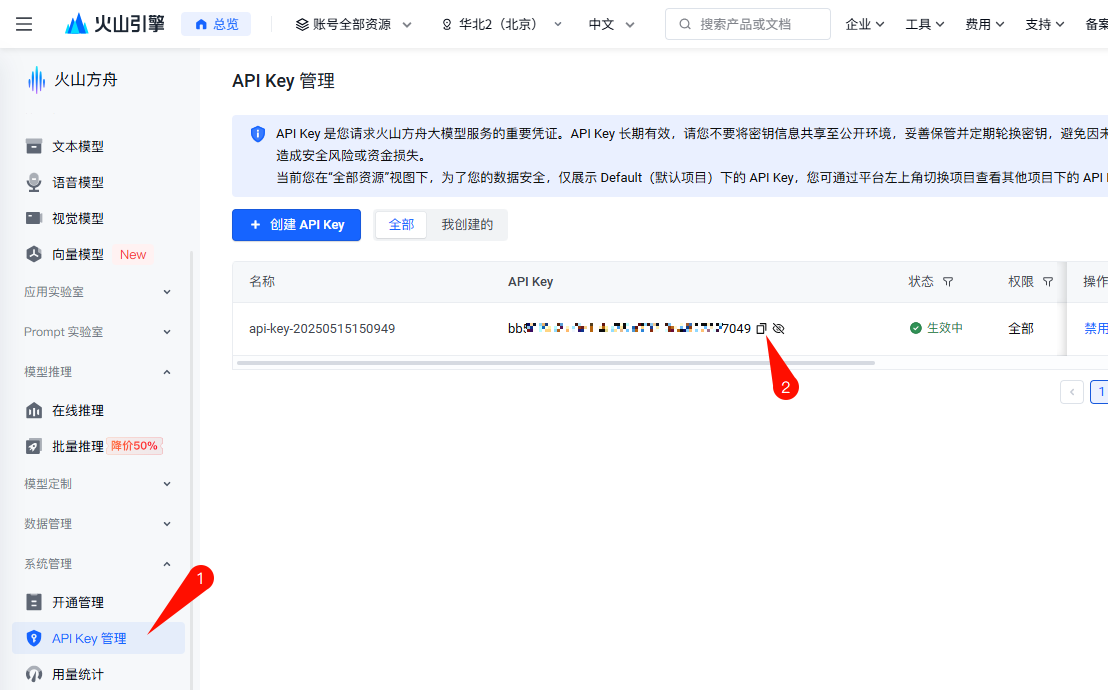Viewport: 1108px width, 690px height.
Task: Click the 语音模型 microphone icon
Action: tap(34, 182)
